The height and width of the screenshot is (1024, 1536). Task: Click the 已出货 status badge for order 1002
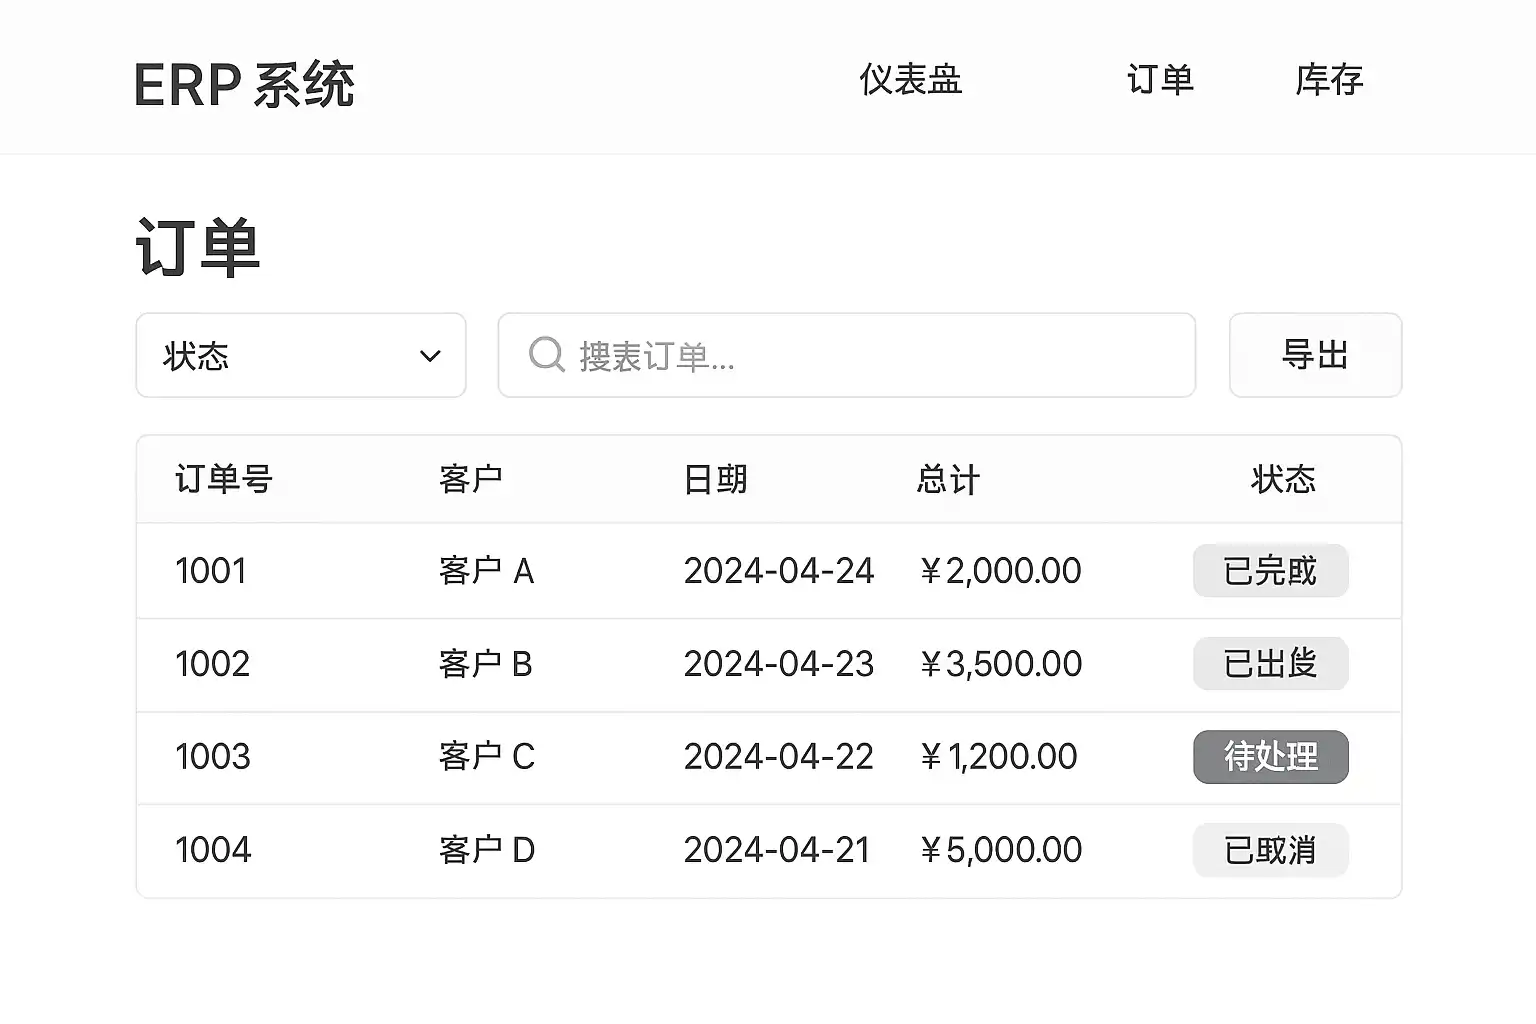point(1270,664)
